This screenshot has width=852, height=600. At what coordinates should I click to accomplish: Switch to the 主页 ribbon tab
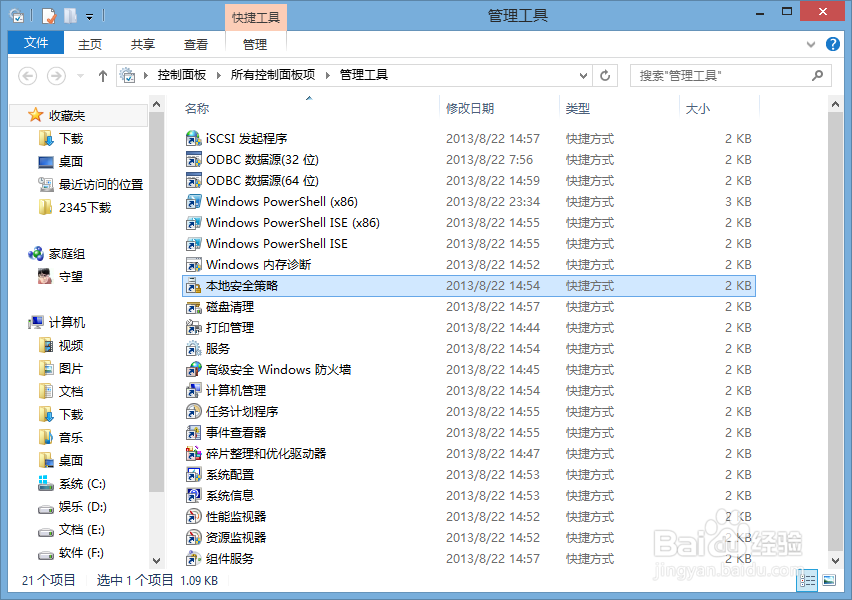click(90, 44)
